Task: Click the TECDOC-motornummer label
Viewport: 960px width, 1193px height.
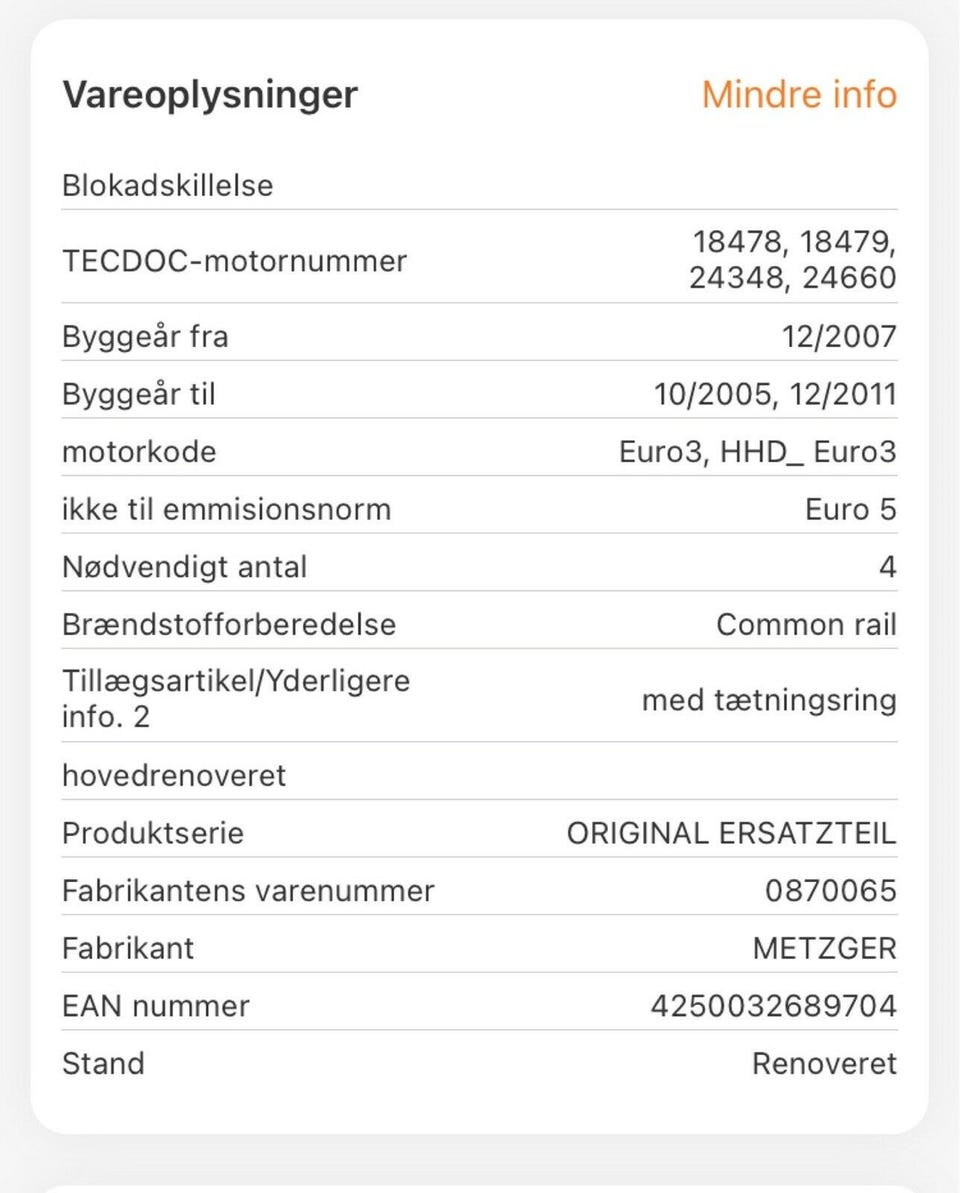Action: [234, 261]
